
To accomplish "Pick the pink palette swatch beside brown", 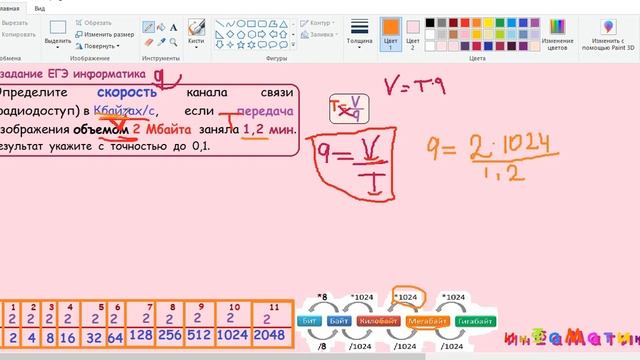I will (x=465, y=34).
